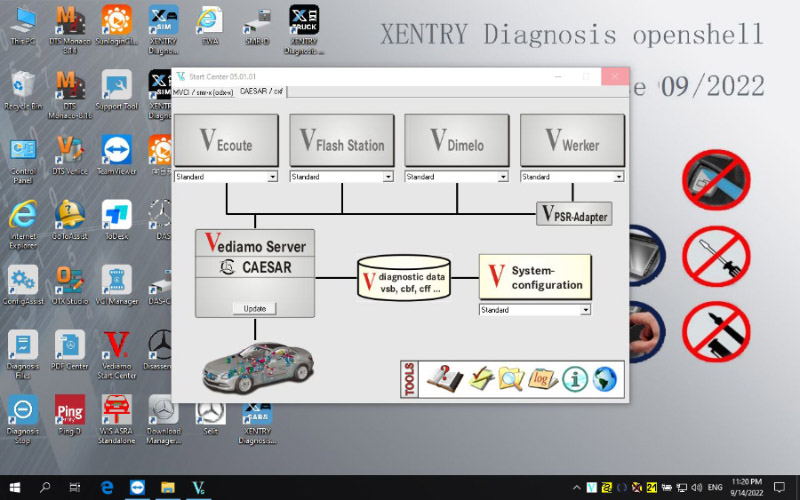Open Internet Explorer desktop icon
800x500 pixels.
23,224
